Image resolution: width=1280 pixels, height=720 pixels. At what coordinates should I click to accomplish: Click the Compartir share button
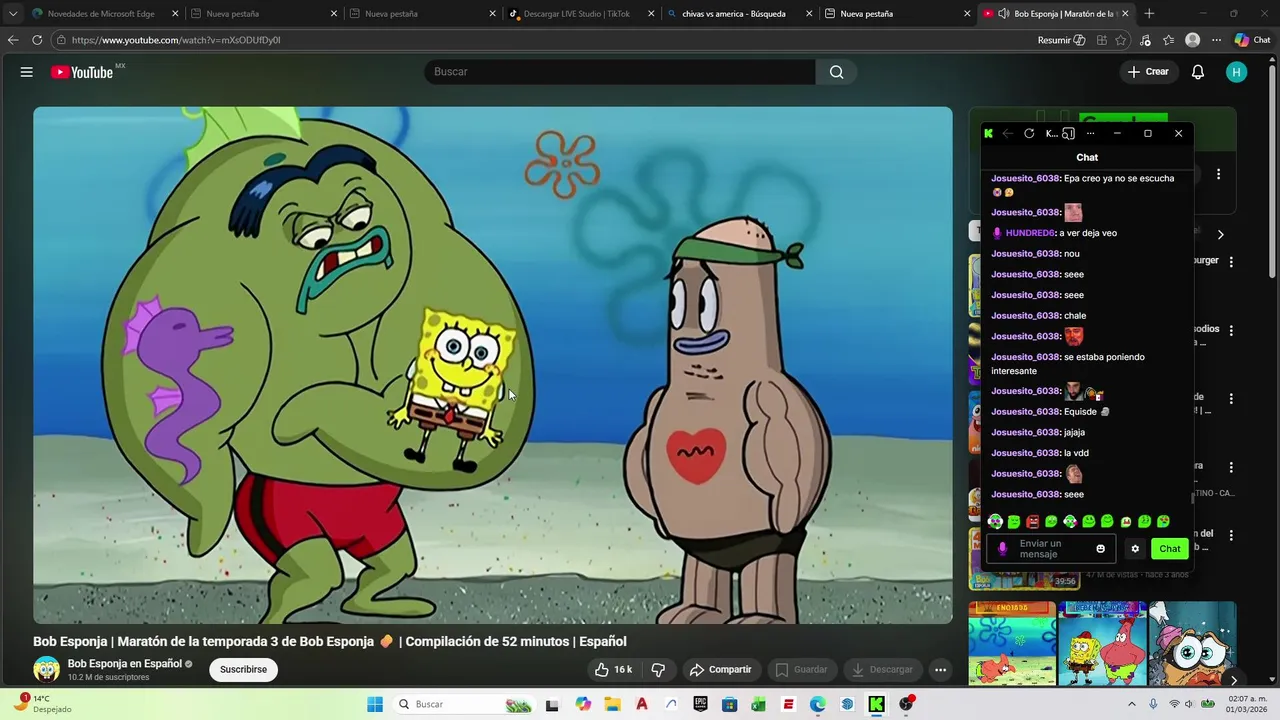click(x=719, y=670)
